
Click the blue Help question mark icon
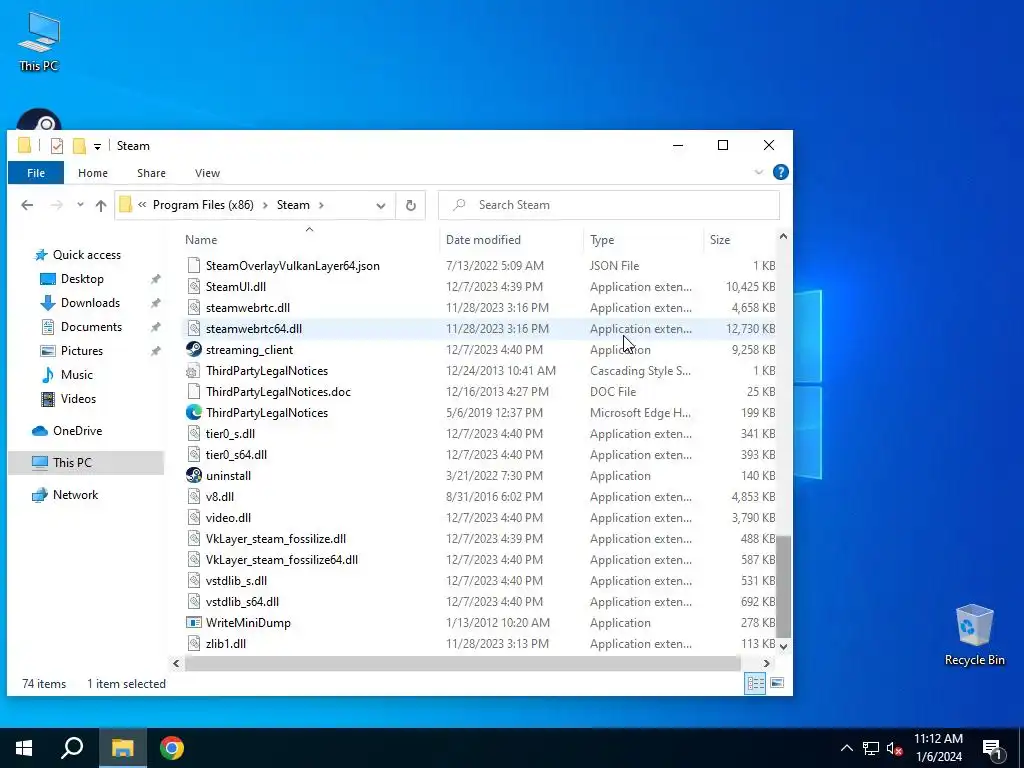point(780,172)
